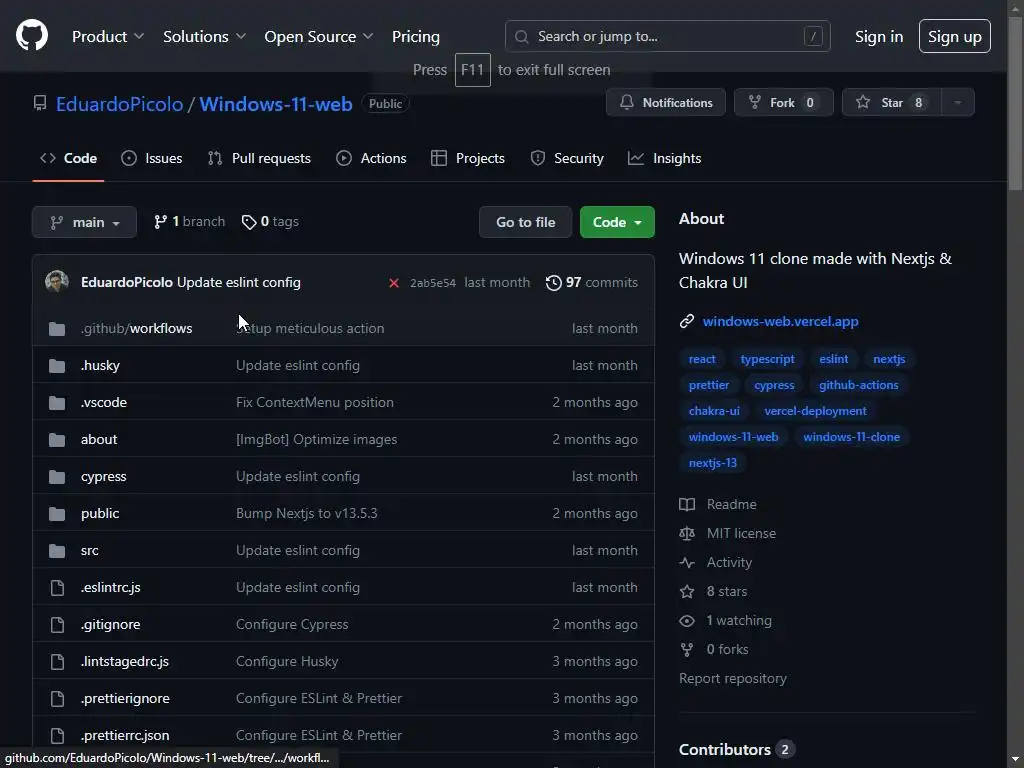Click the folder icon for .husky
Image resolution: width=1024 pixels, height=768 pixels.
(57, 366)
